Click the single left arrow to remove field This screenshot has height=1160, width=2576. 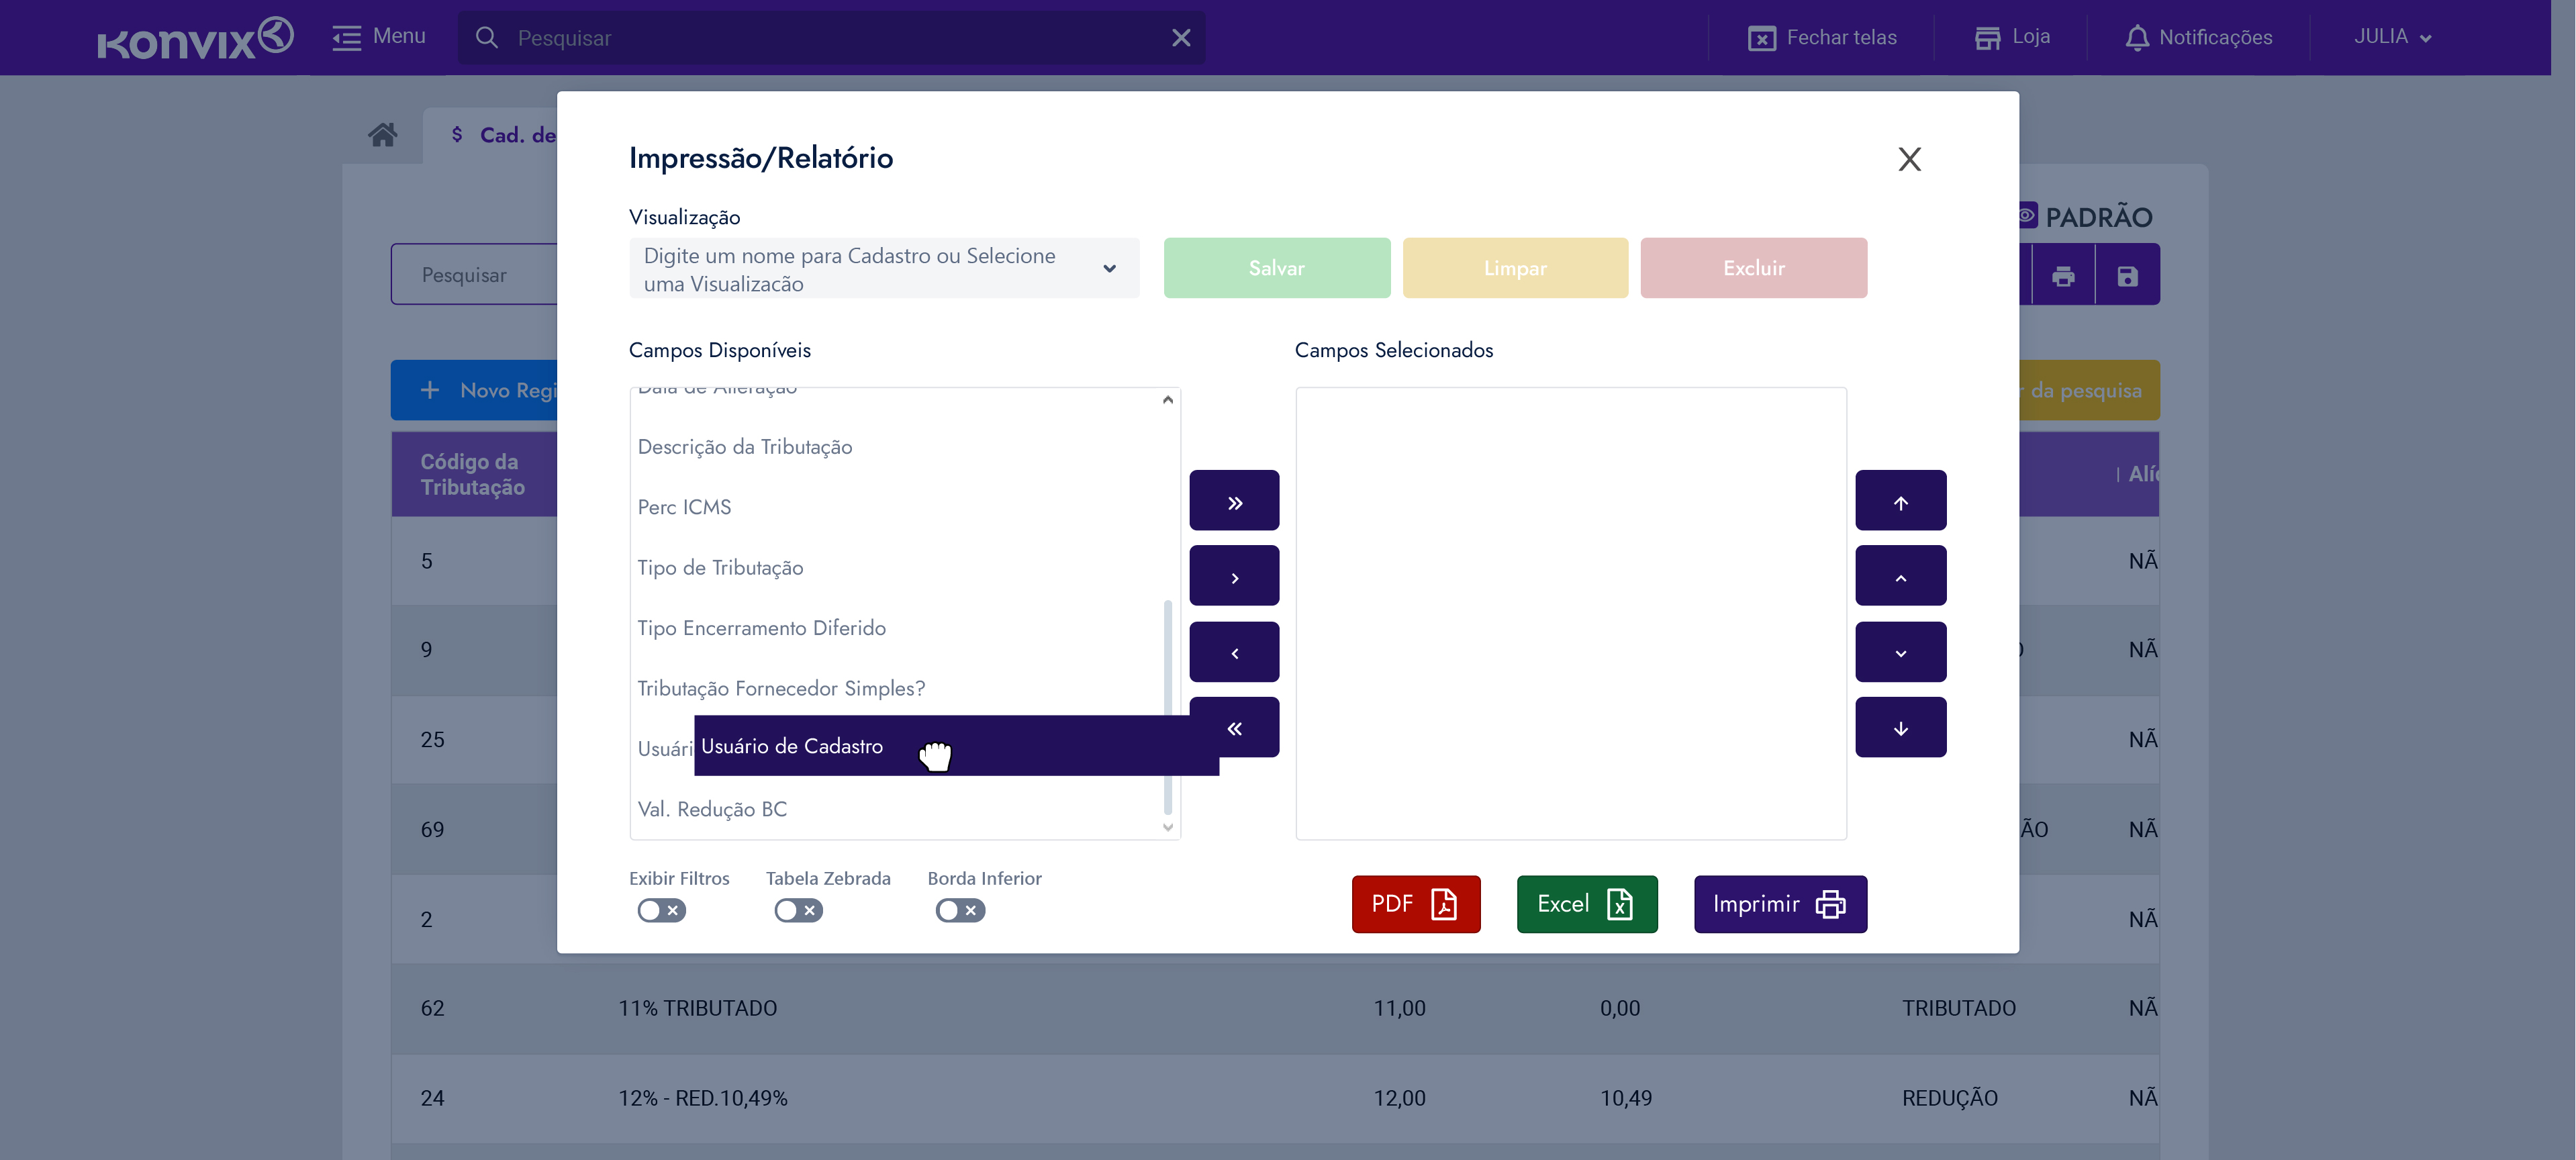(1233, 652)
